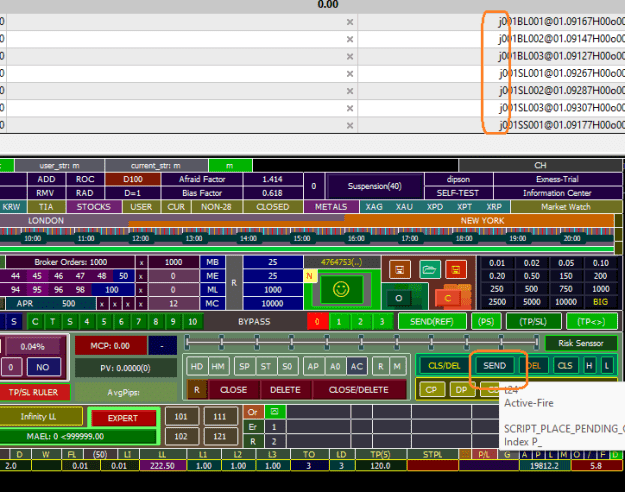Screen dimensions: 625x492
Task: Click the CLS/DEL button
Action: (444, 366)
